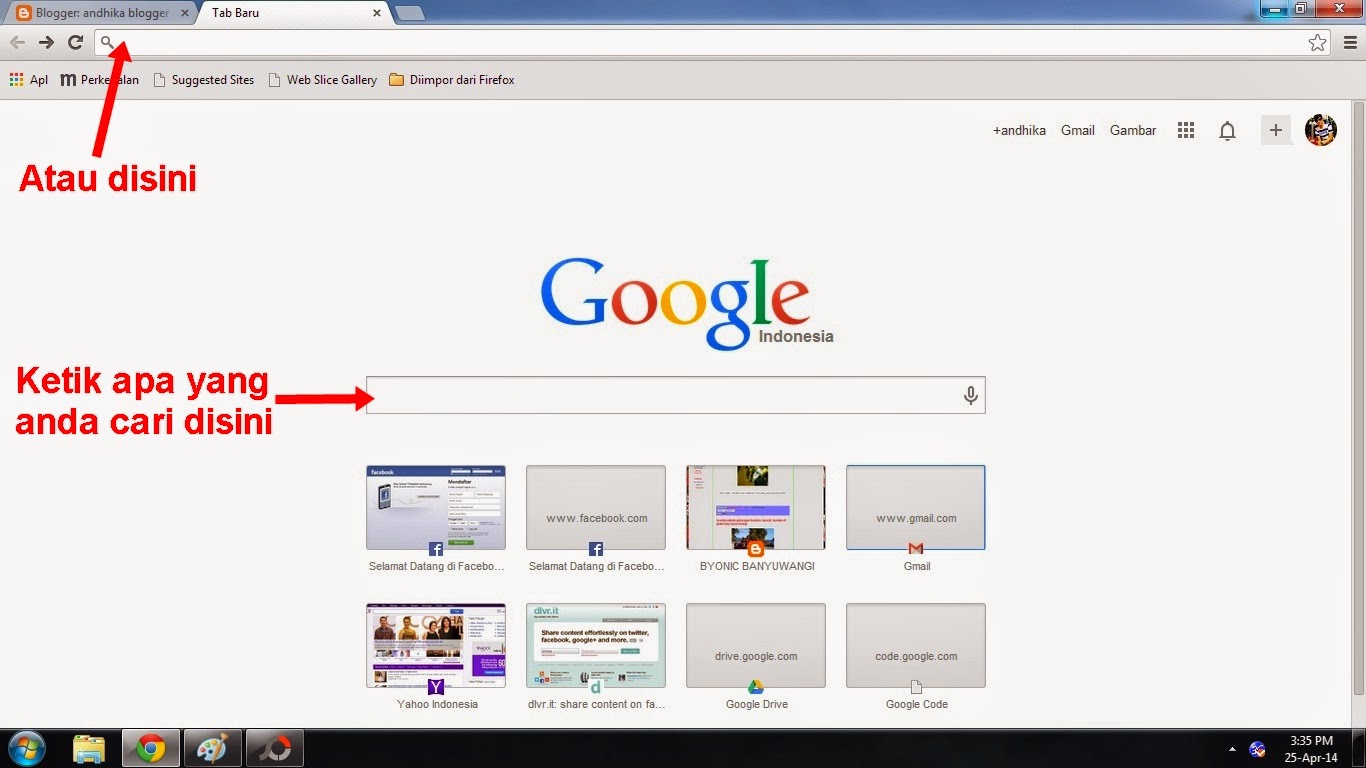1366x768 pixels.
Task: Click the back navigation arrow
Action: 17,42
